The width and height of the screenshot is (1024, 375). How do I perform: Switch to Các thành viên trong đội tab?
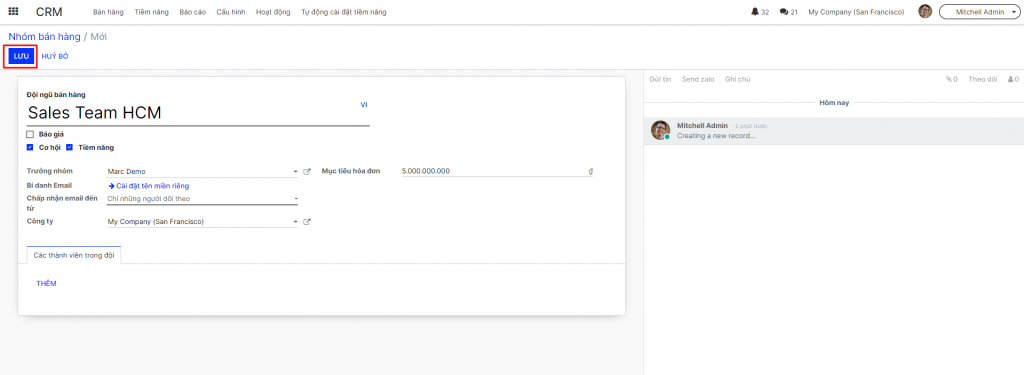(74, 255)
